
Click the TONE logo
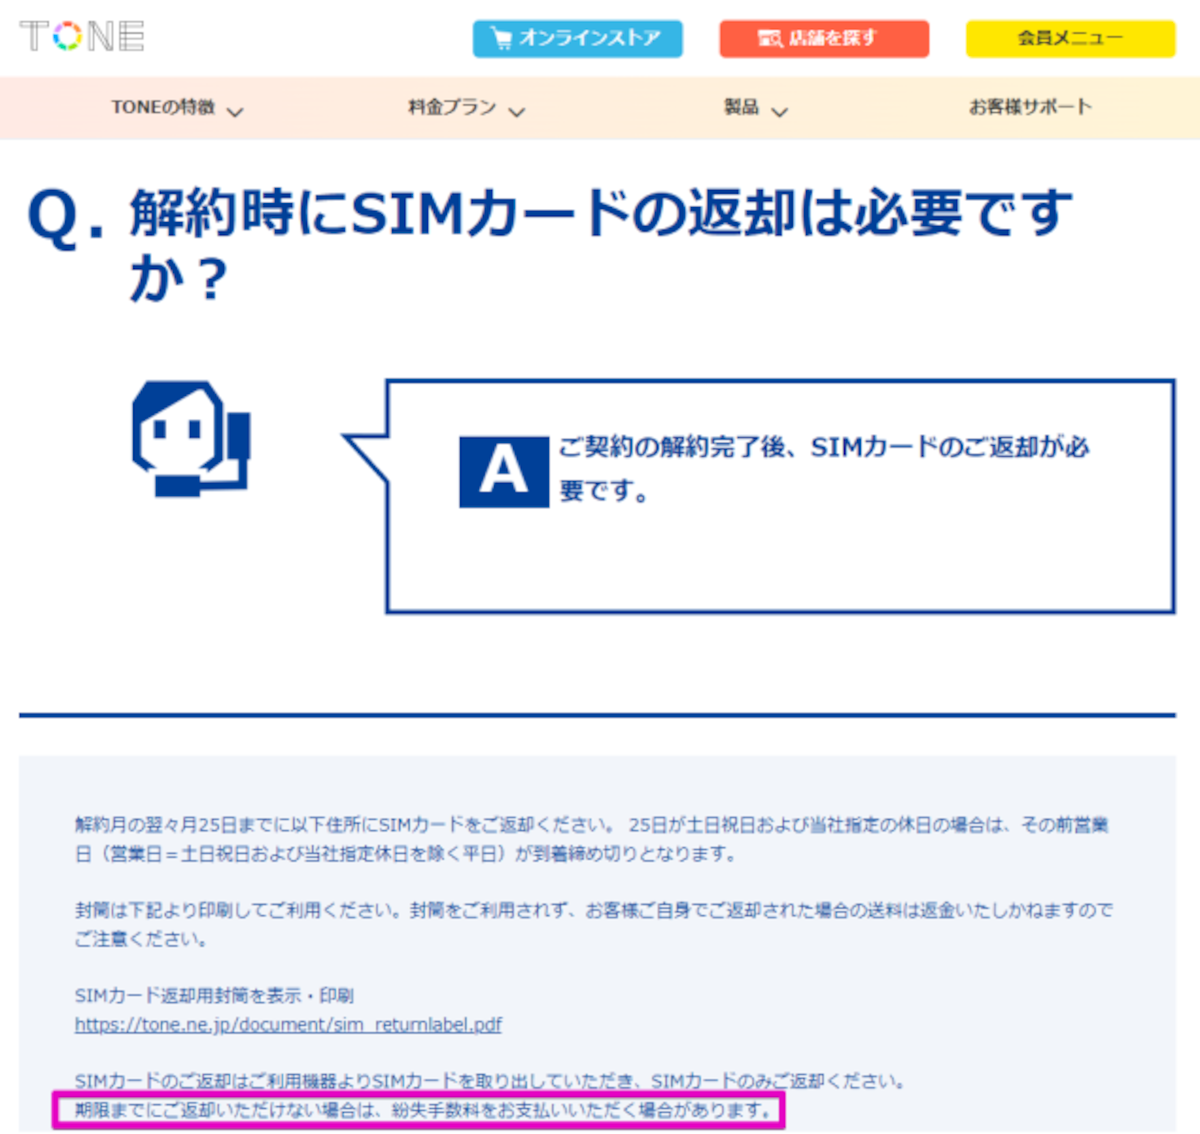82,36
